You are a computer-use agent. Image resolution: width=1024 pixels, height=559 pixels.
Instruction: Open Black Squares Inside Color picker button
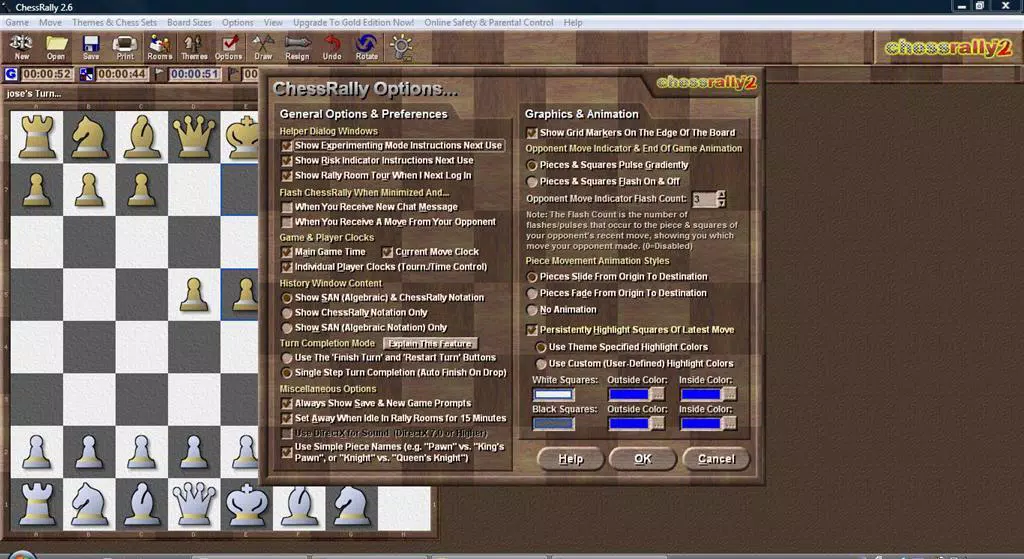click(729, 423)
